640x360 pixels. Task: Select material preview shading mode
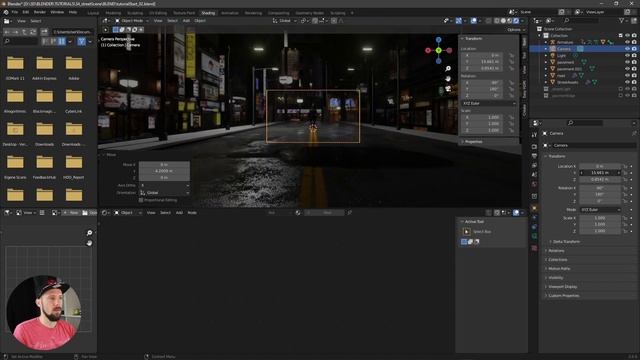509,20
